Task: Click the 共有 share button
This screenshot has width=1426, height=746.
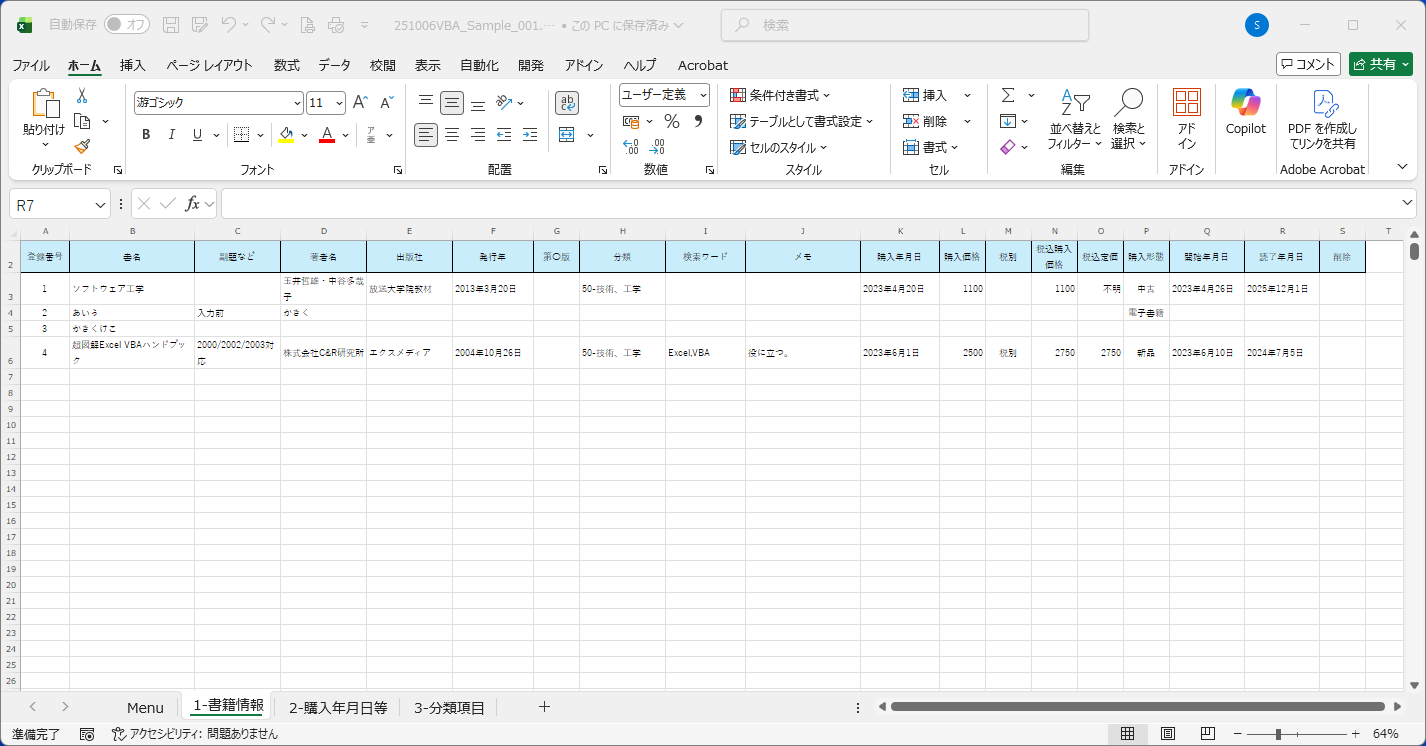Action: click(x=1380, y=64)
